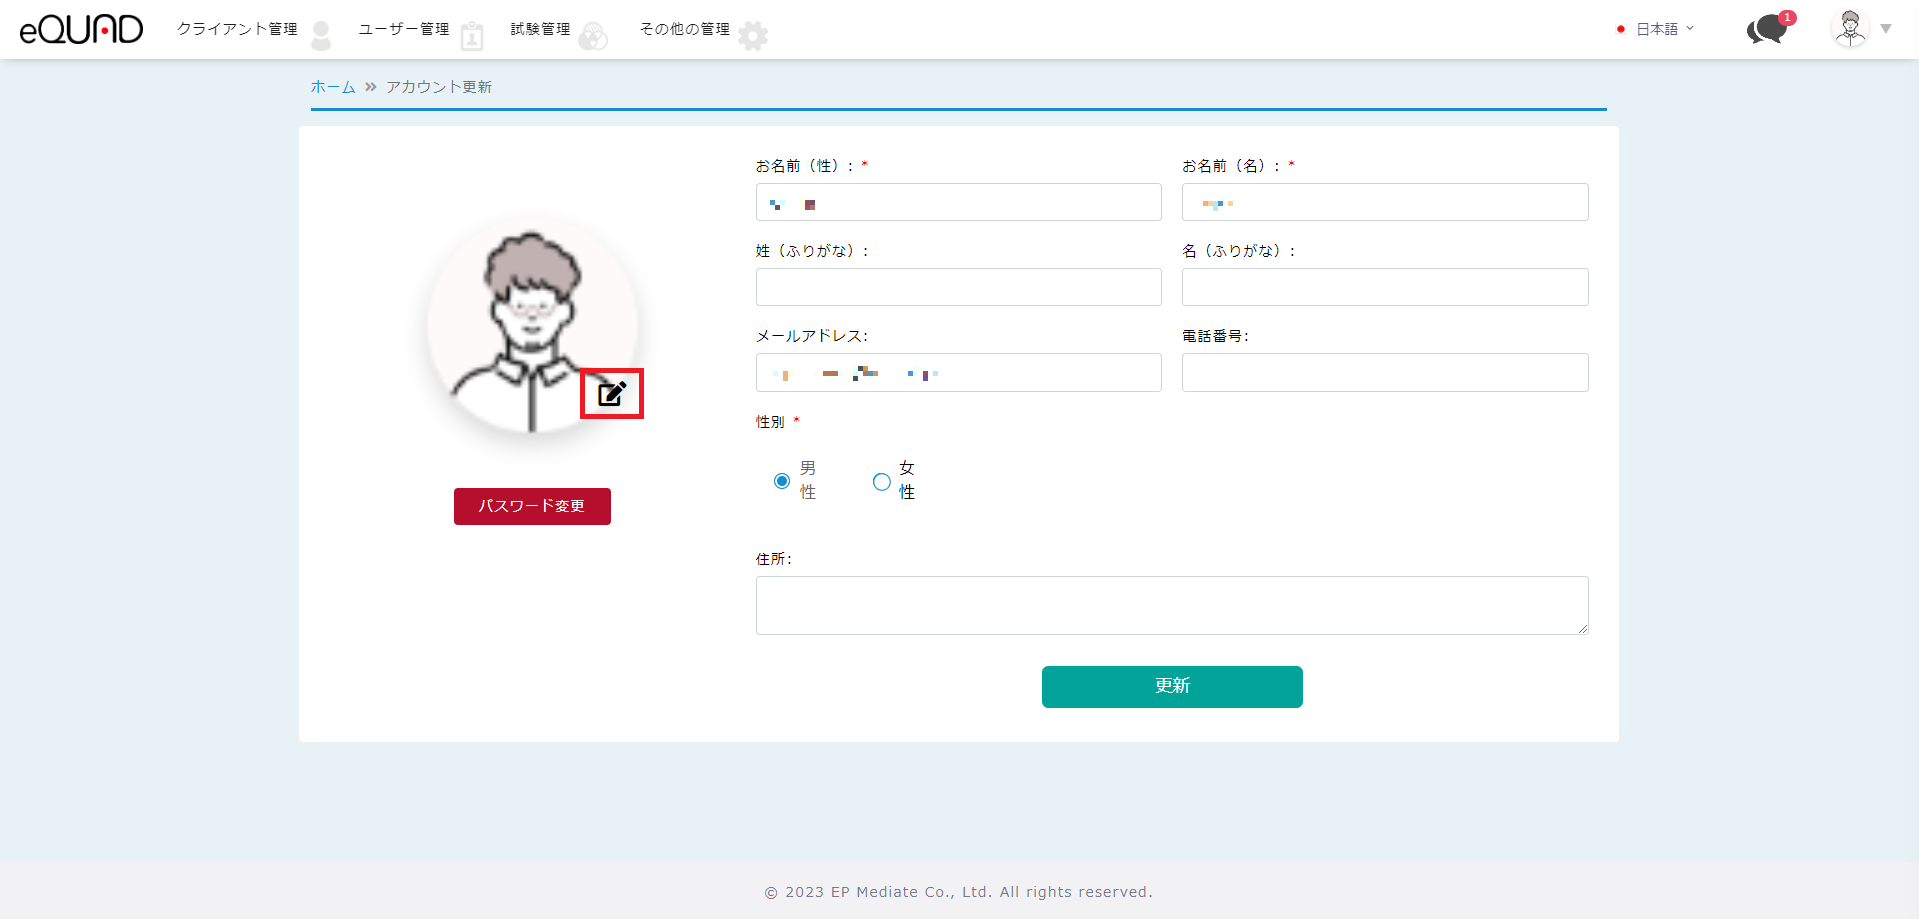Go to ホーム breadcrumb link
Viewport: 1919px width, 919px height.
[x=333, y=87]
